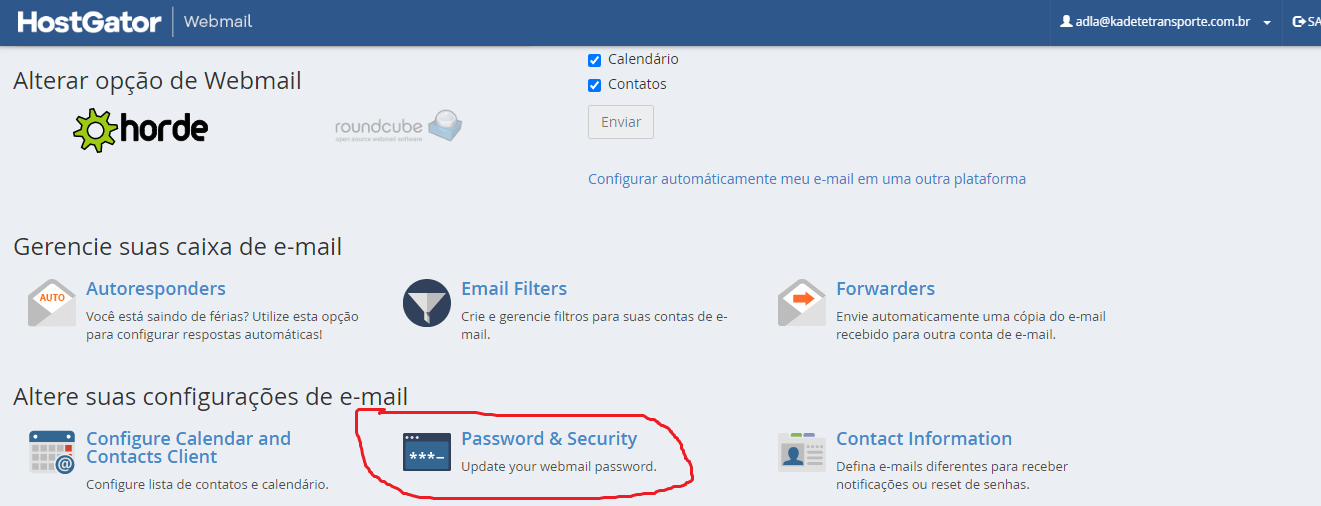Uncheck the Calendário checkbox

594,60
